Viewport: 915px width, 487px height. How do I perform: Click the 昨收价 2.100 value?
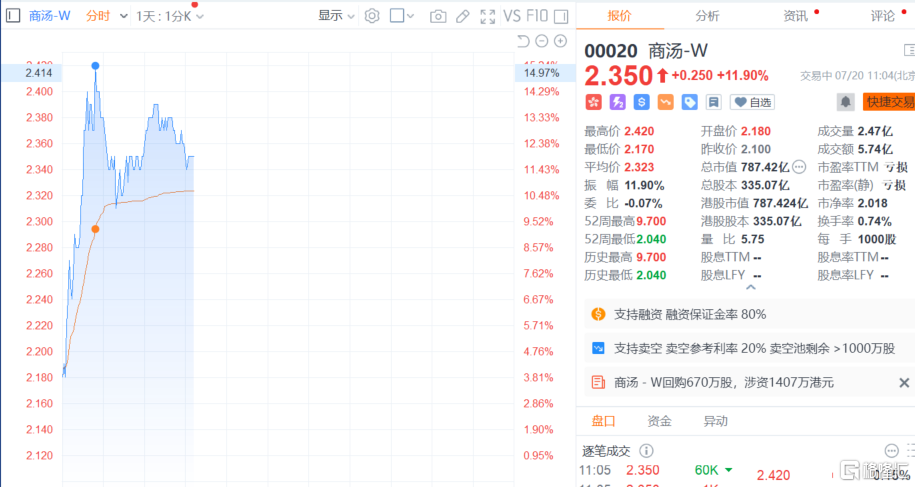(x=756, y=149)
